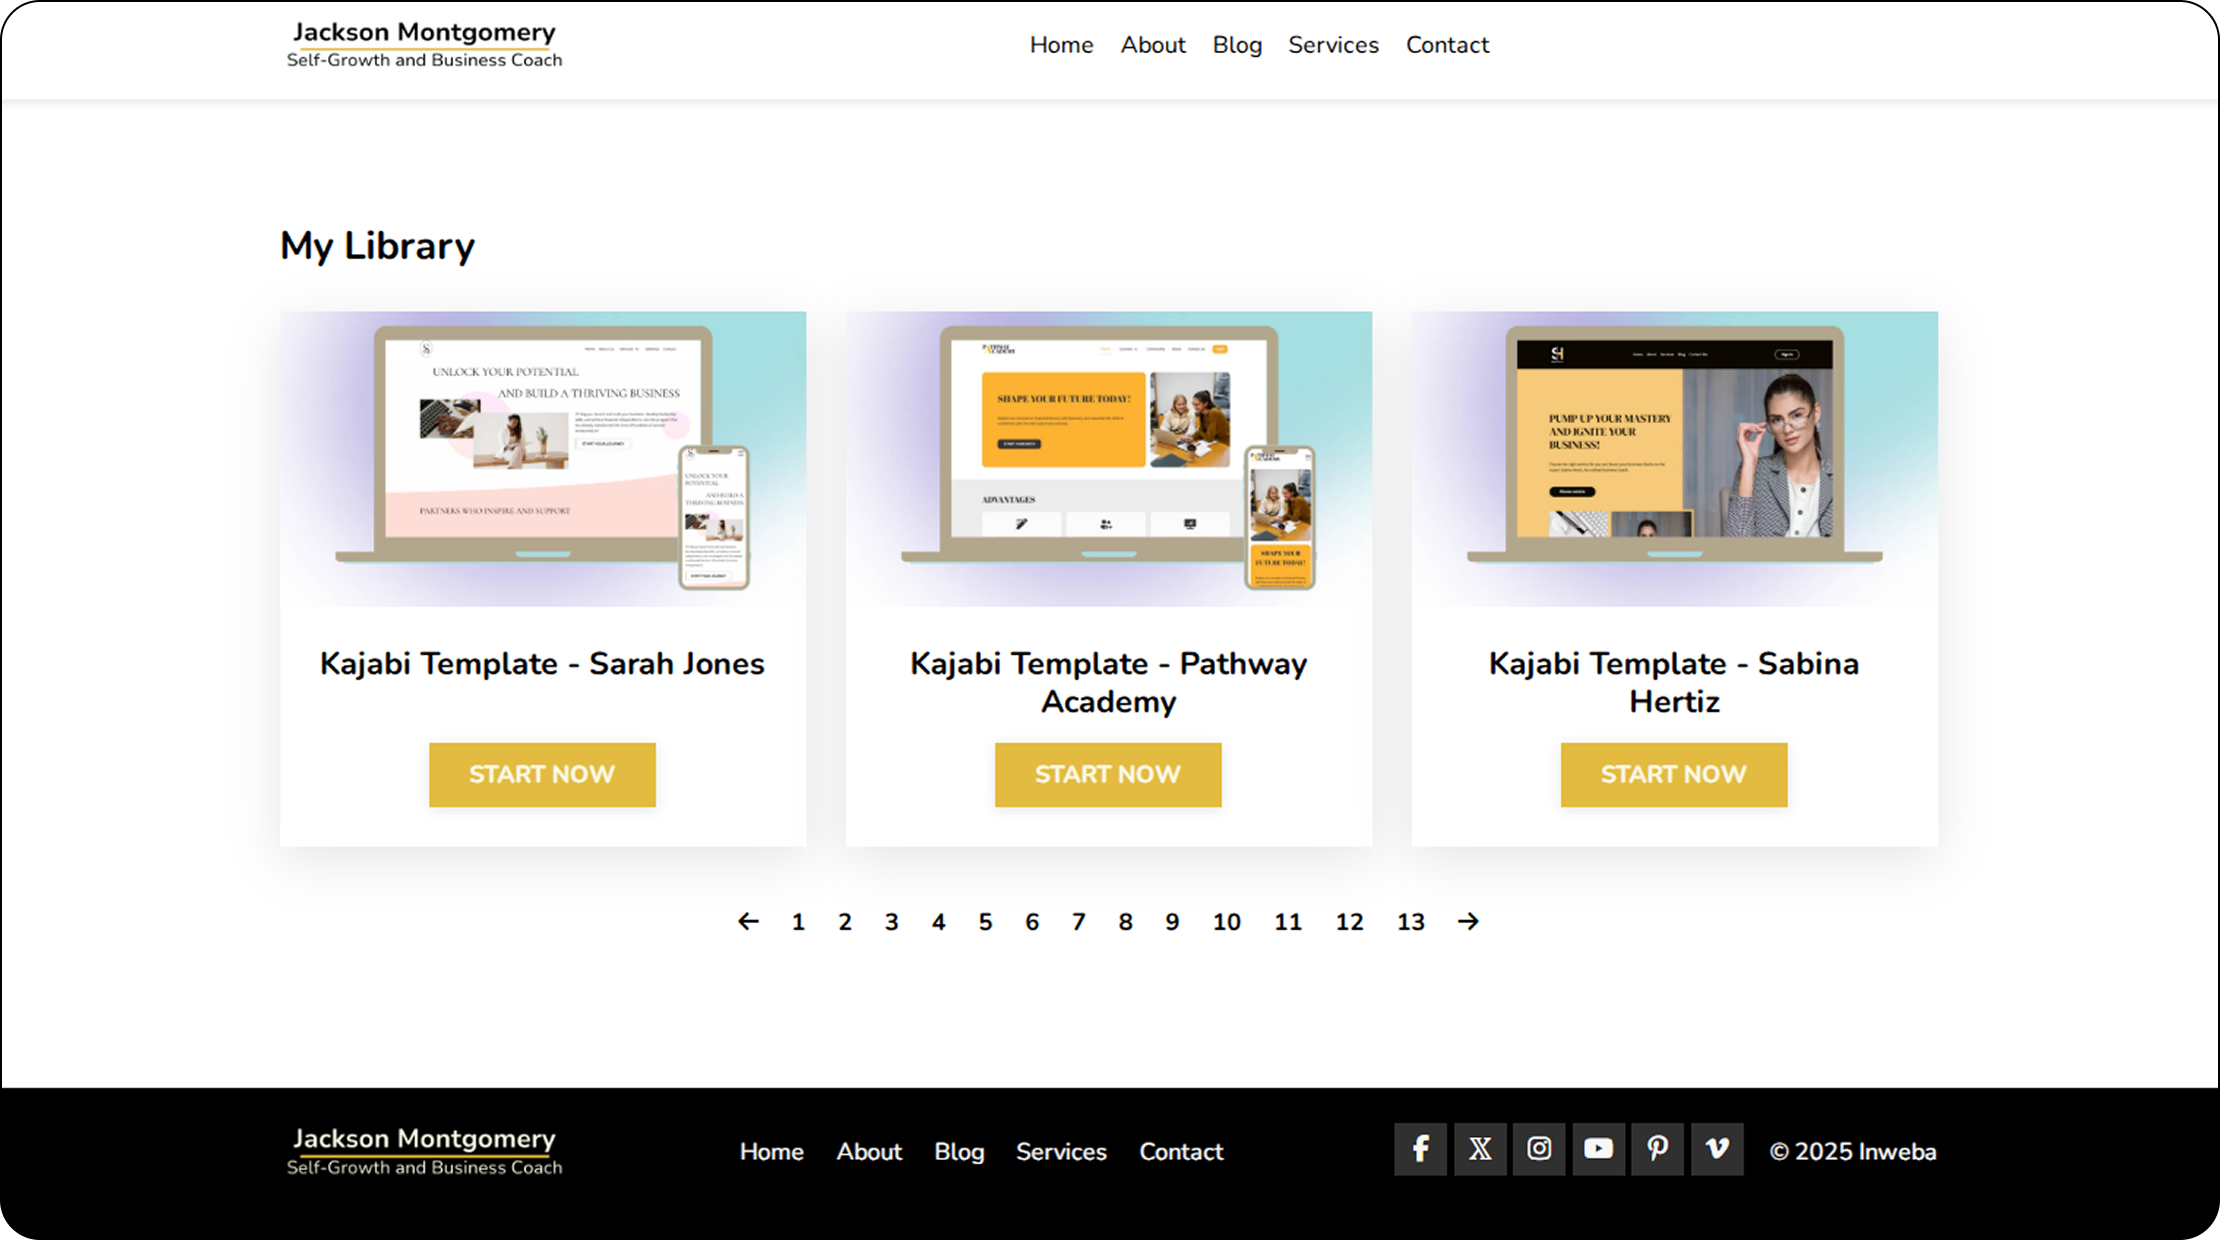Click the X (Twitter) social icon
The image size is (2220, 1240).
pyautogui.click(x=1480, y=1149)
